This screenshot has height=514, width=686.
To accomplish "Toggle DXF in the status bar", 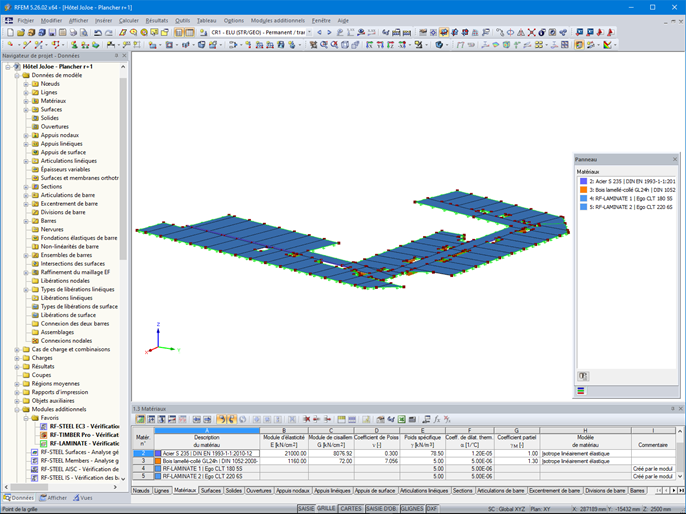I will pyautogui.click(x=432, y=509).
